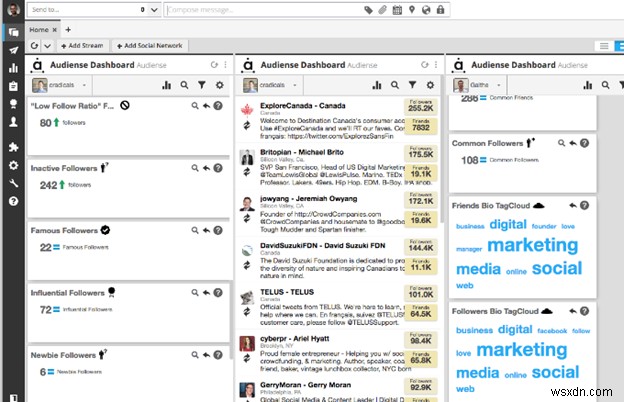Open TELUS - TELUS profile link

pos(287,292)
